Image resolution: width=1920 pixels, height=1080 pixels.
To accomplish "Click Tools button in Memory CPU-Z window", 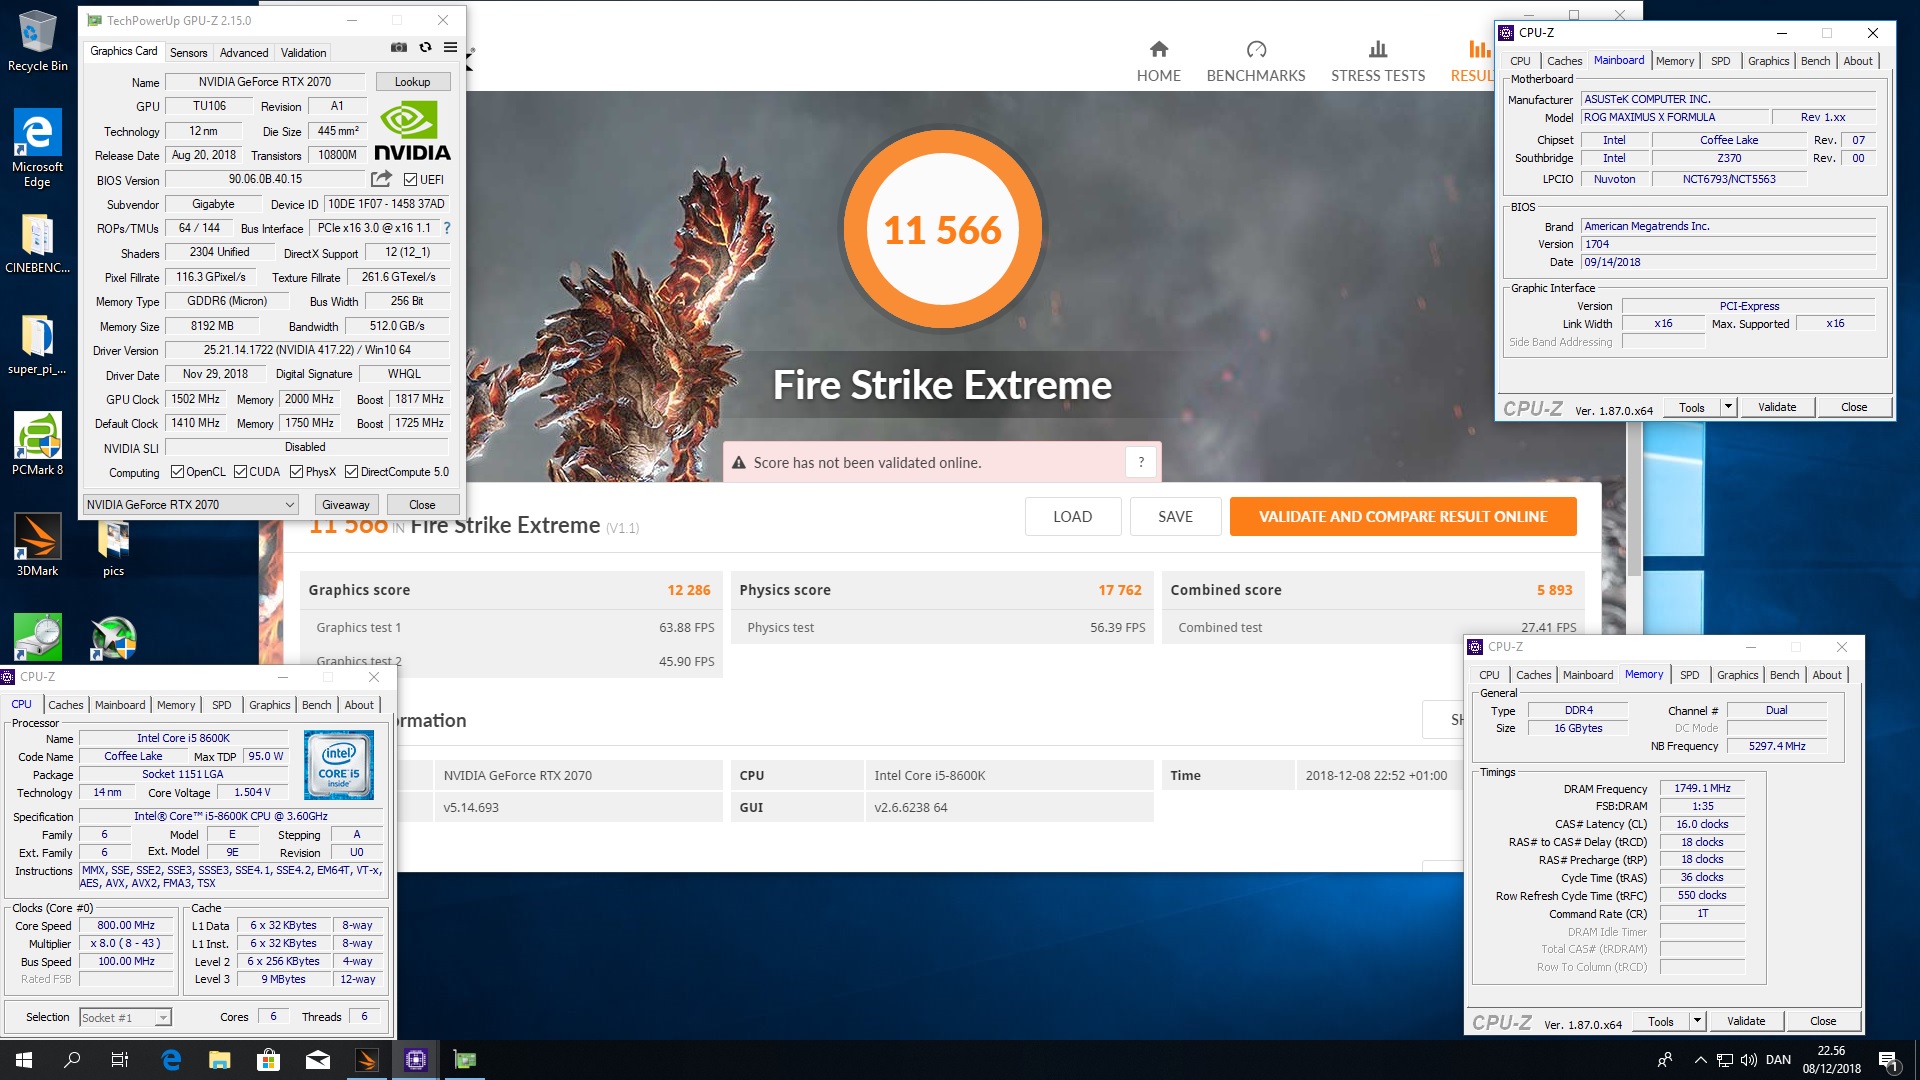I will [x=1660, y=1021].
